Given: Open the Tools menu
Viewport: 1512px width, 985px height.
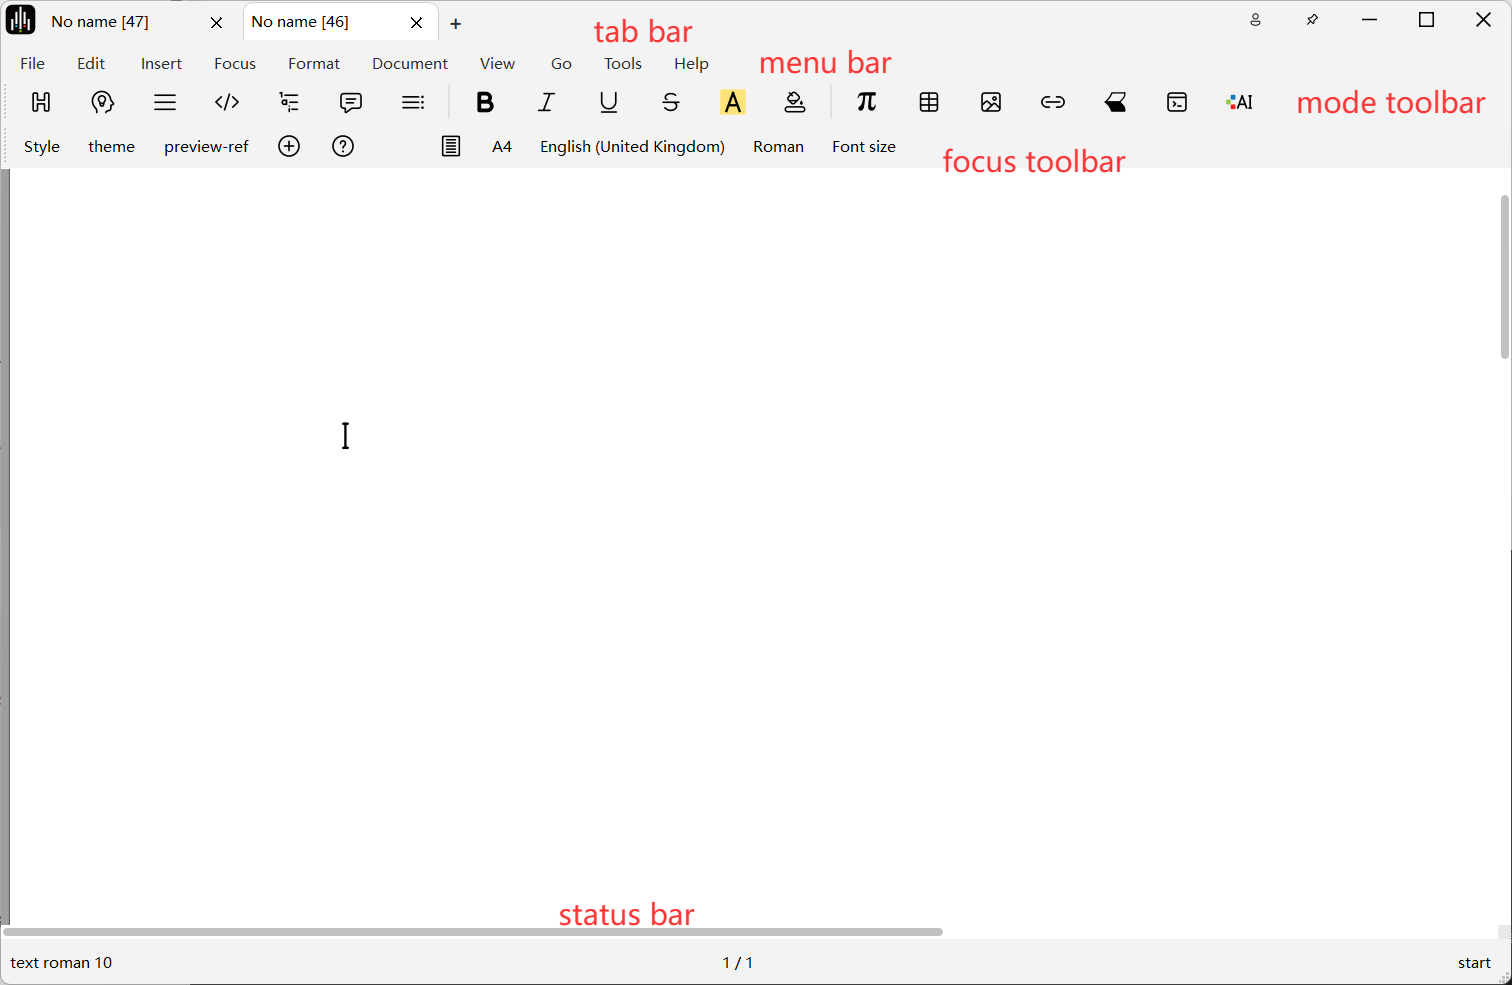Looking at the screenshot, I should [x=623, y=63].
